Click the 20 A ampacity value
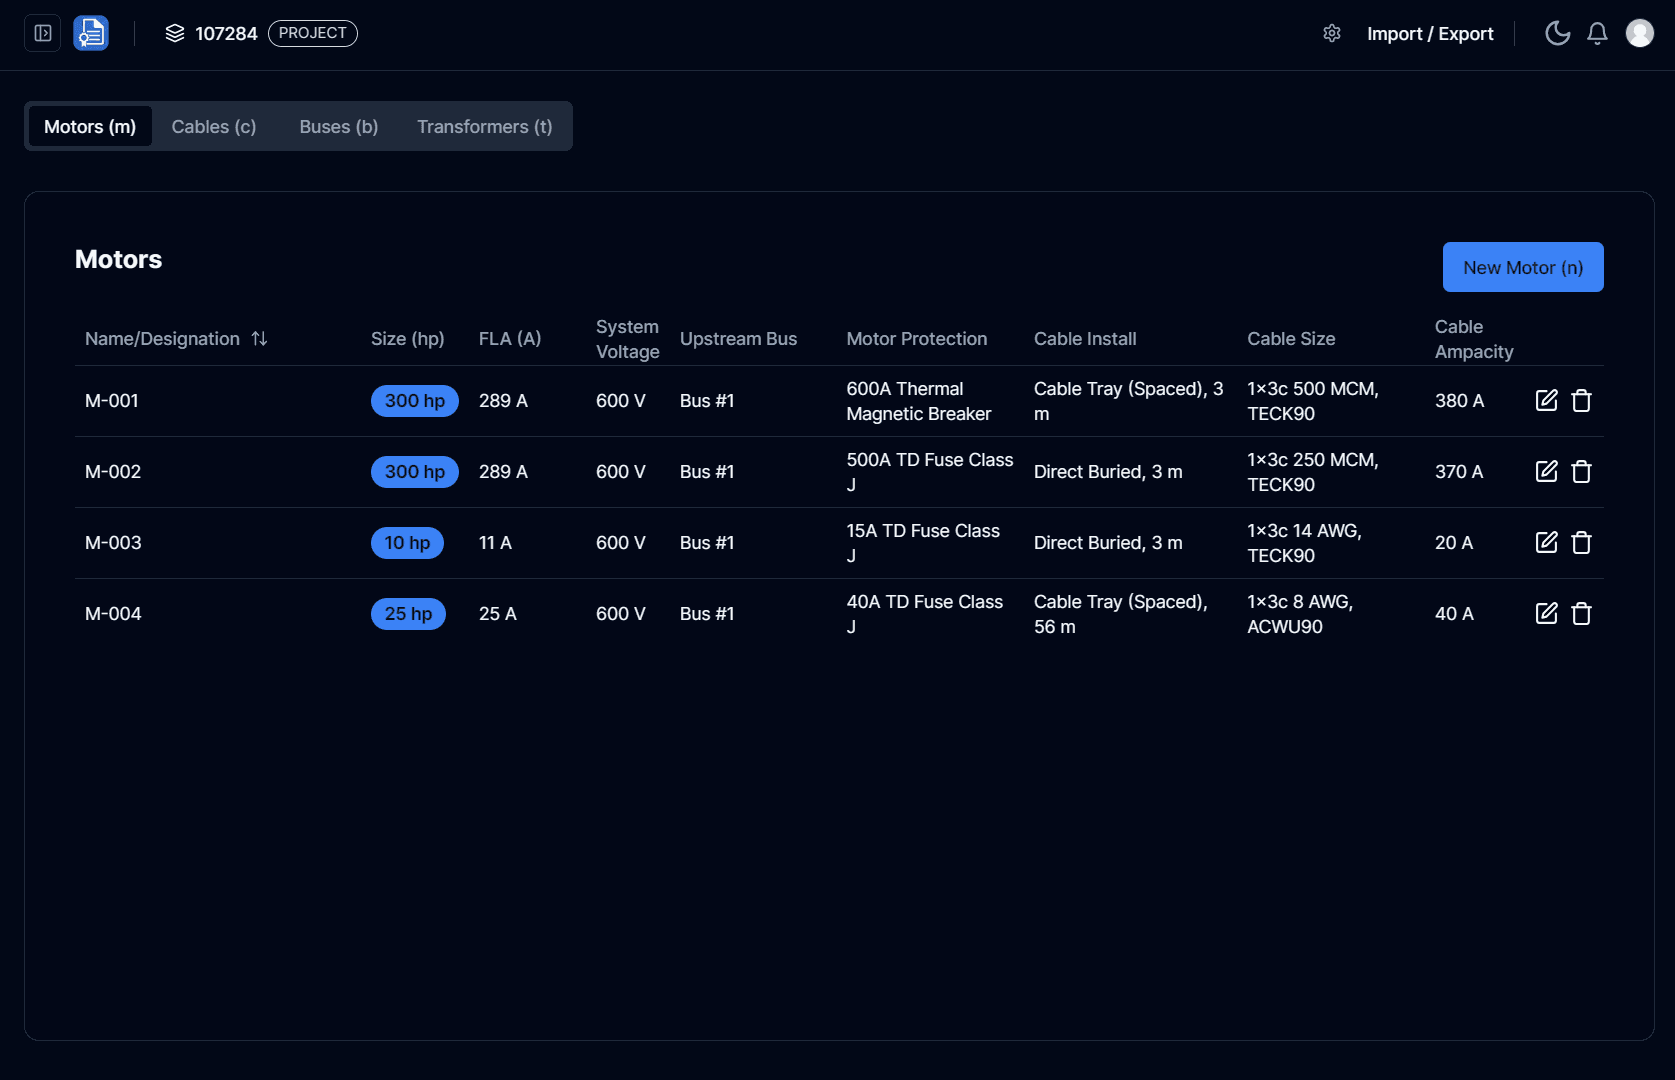Screen dimensions: 1675x1080 (x=1454, y=543)
